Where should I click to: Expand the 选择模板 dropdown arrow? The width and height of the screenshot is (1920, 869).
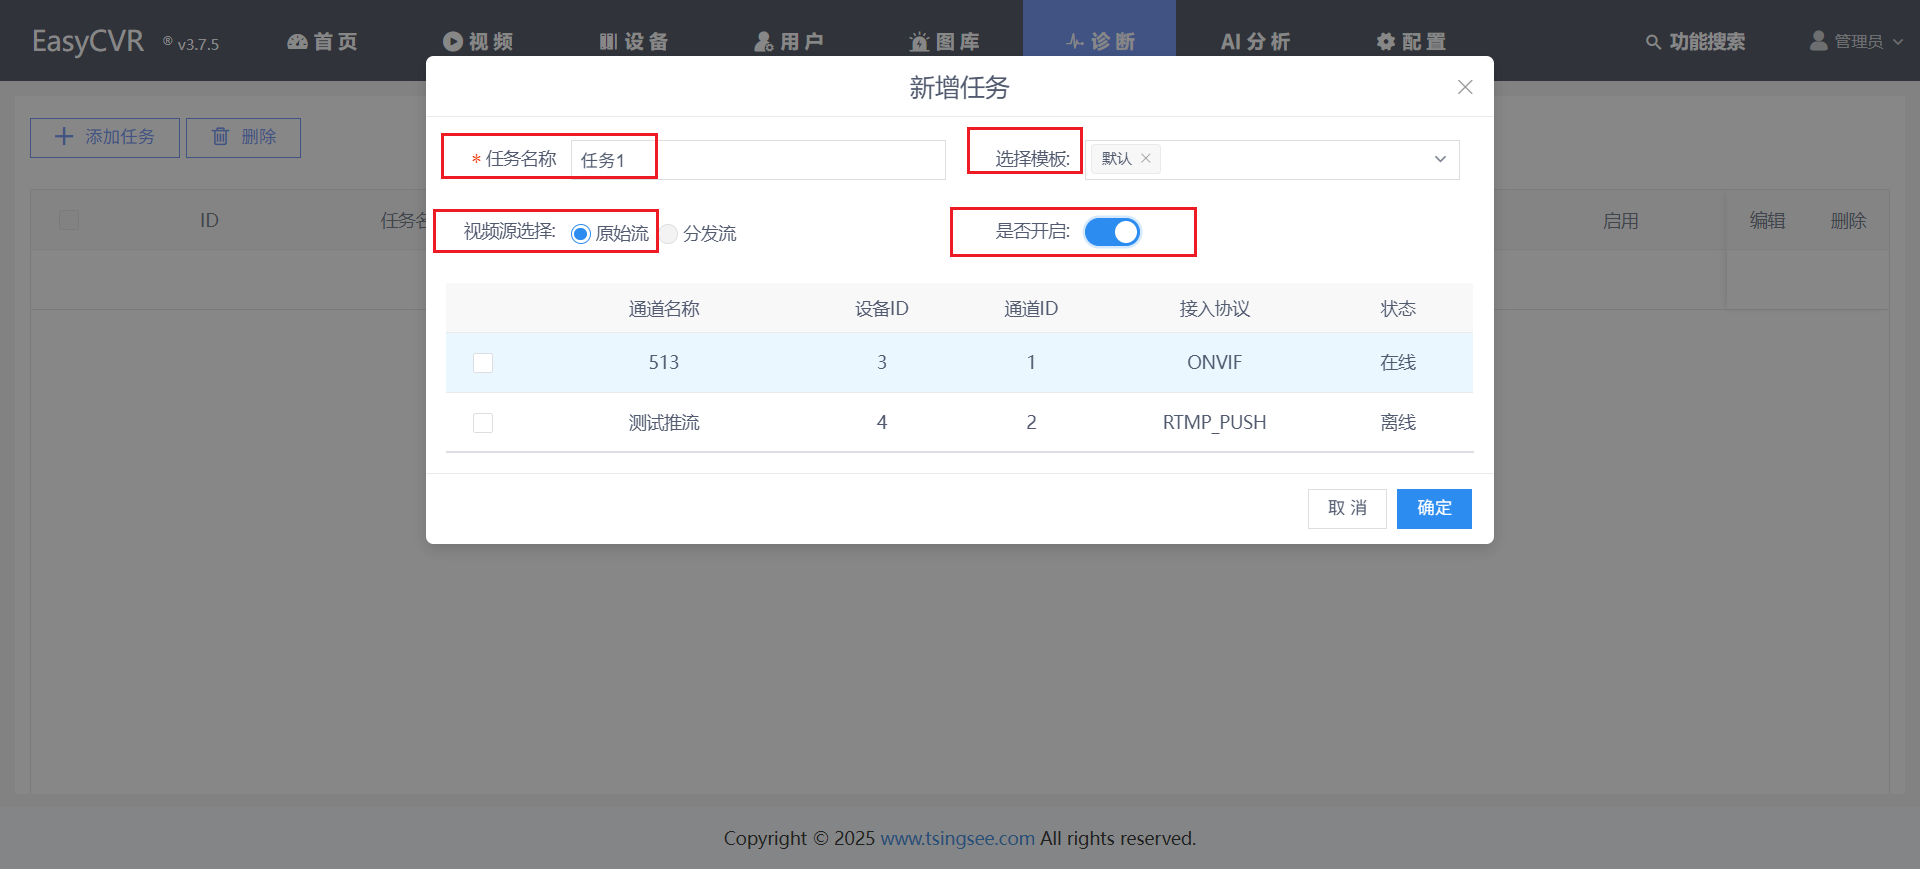click(1440, 159)
